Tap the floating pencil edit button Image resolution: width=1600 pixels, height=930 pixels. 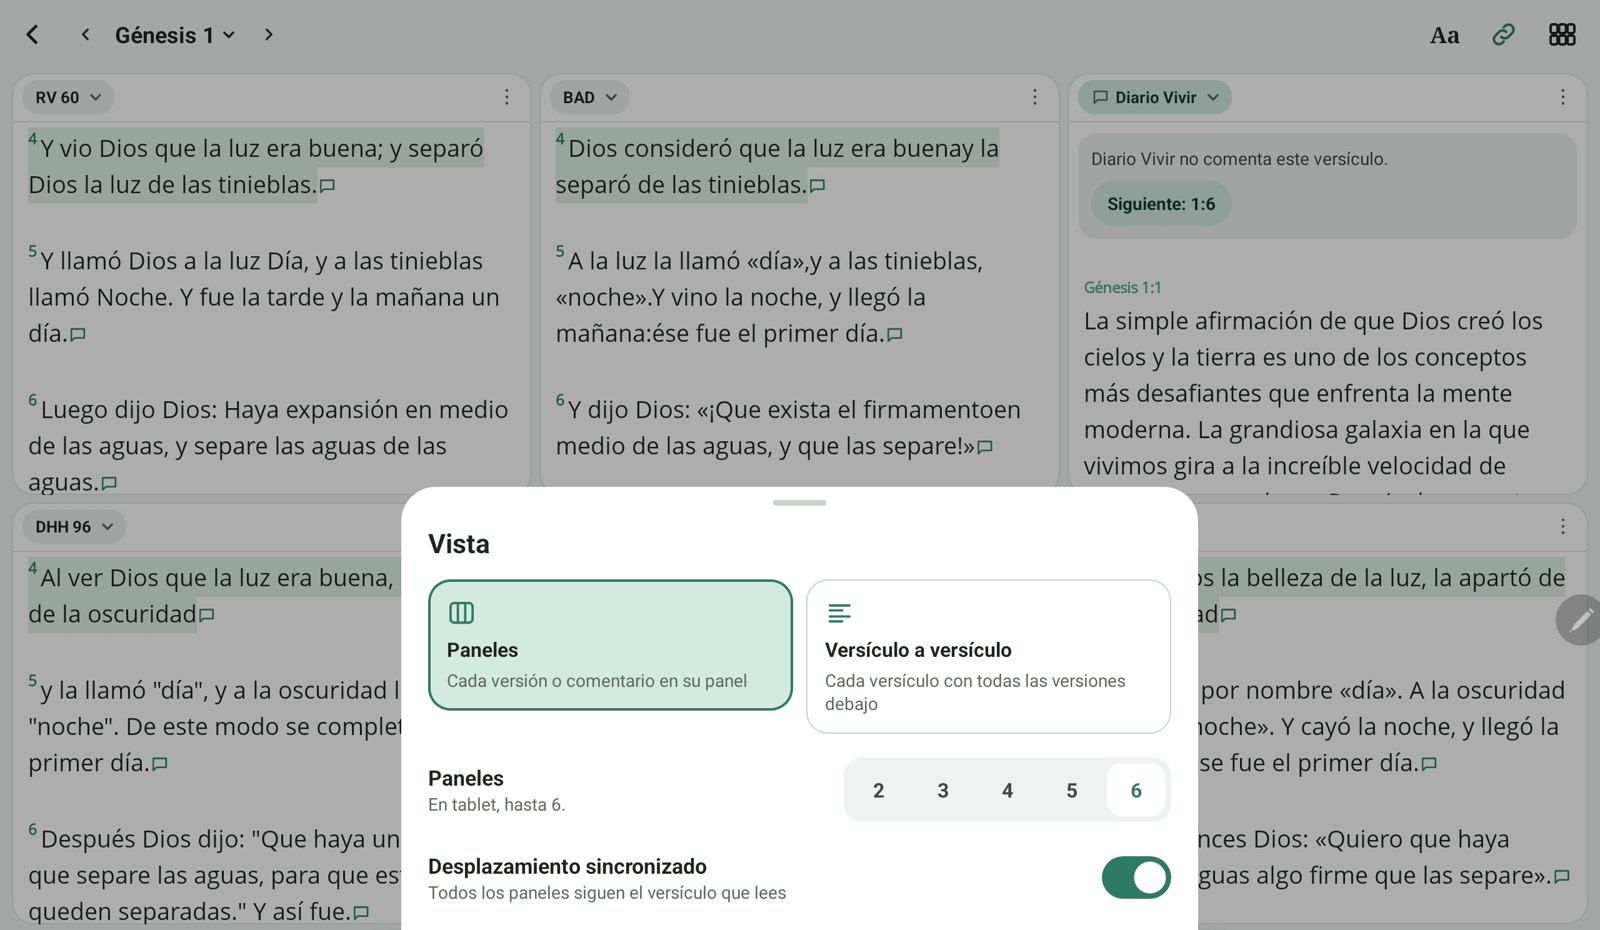coord(1580,620)
